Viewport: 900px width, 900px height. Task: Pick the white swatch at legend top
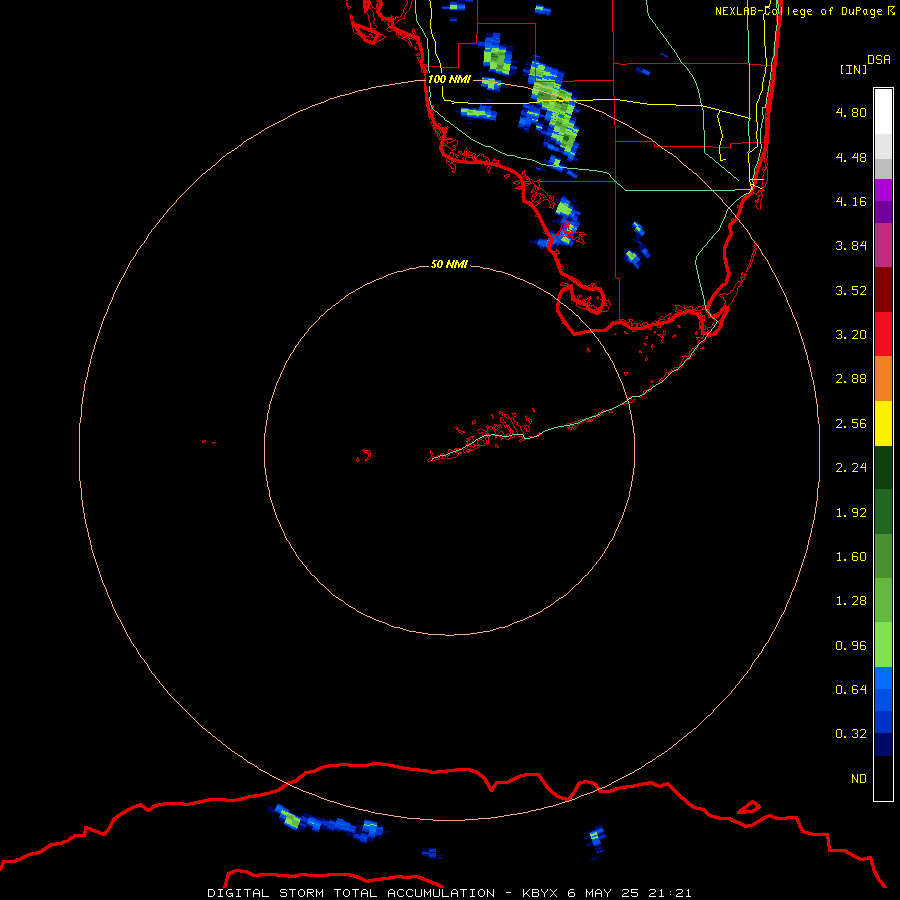click(x=883, y=111)
